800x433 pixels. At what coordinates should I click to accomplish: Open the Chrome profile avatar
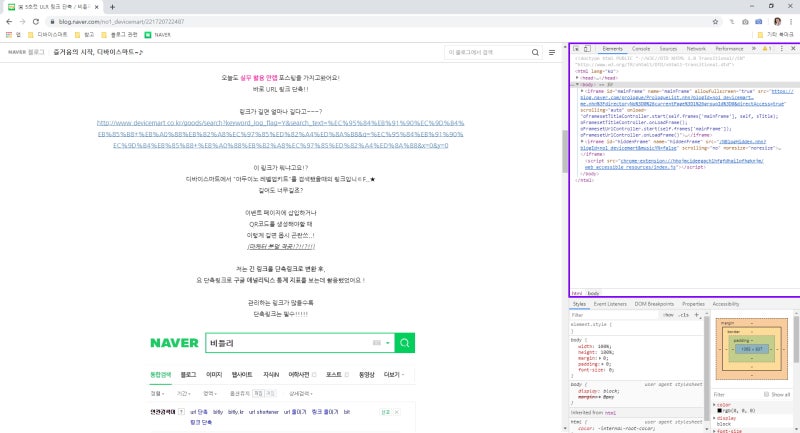[777, 21]
